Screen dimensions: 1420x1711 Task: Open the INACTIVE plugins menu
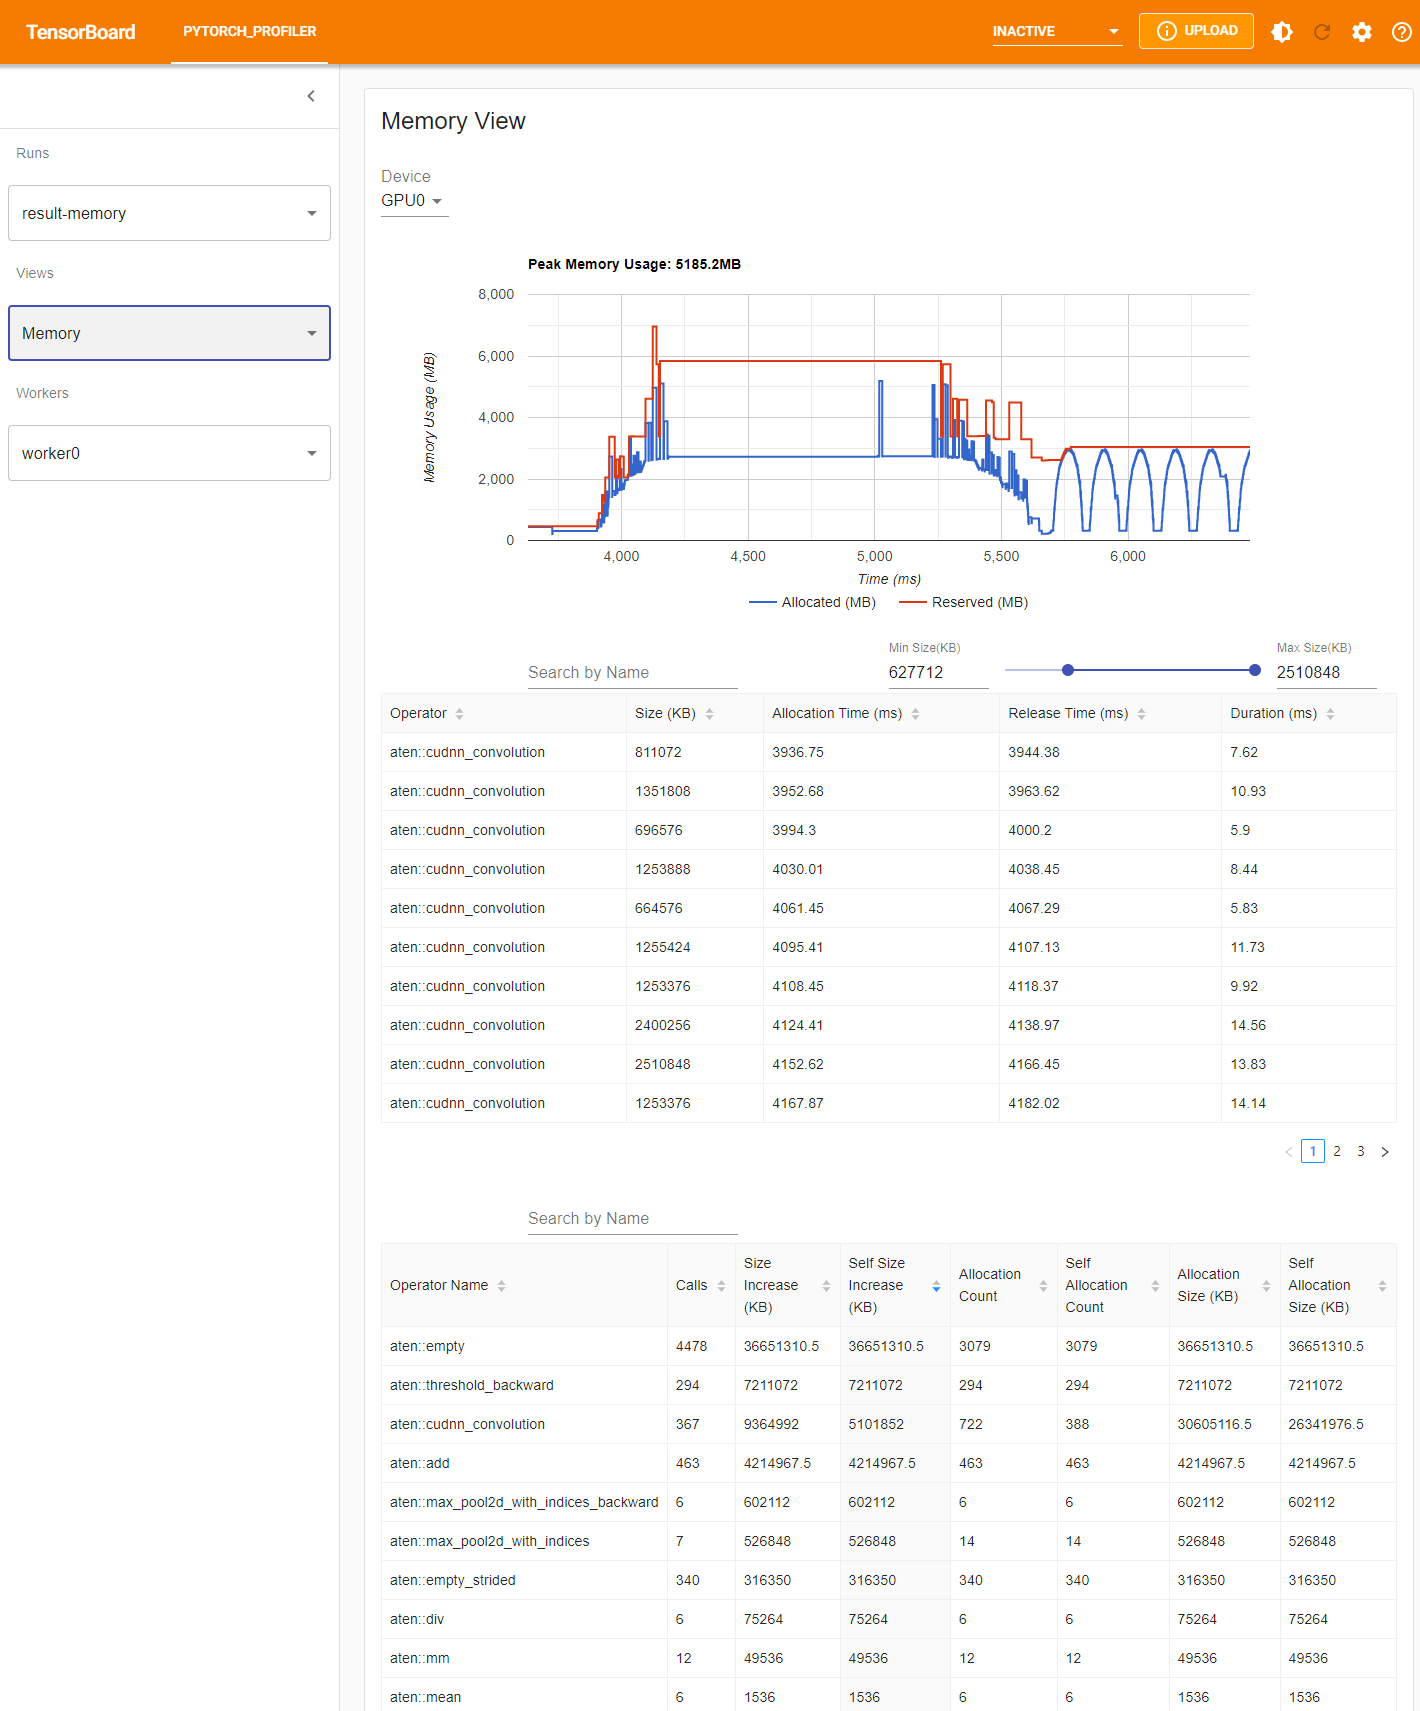click(x=1056, y=32)
